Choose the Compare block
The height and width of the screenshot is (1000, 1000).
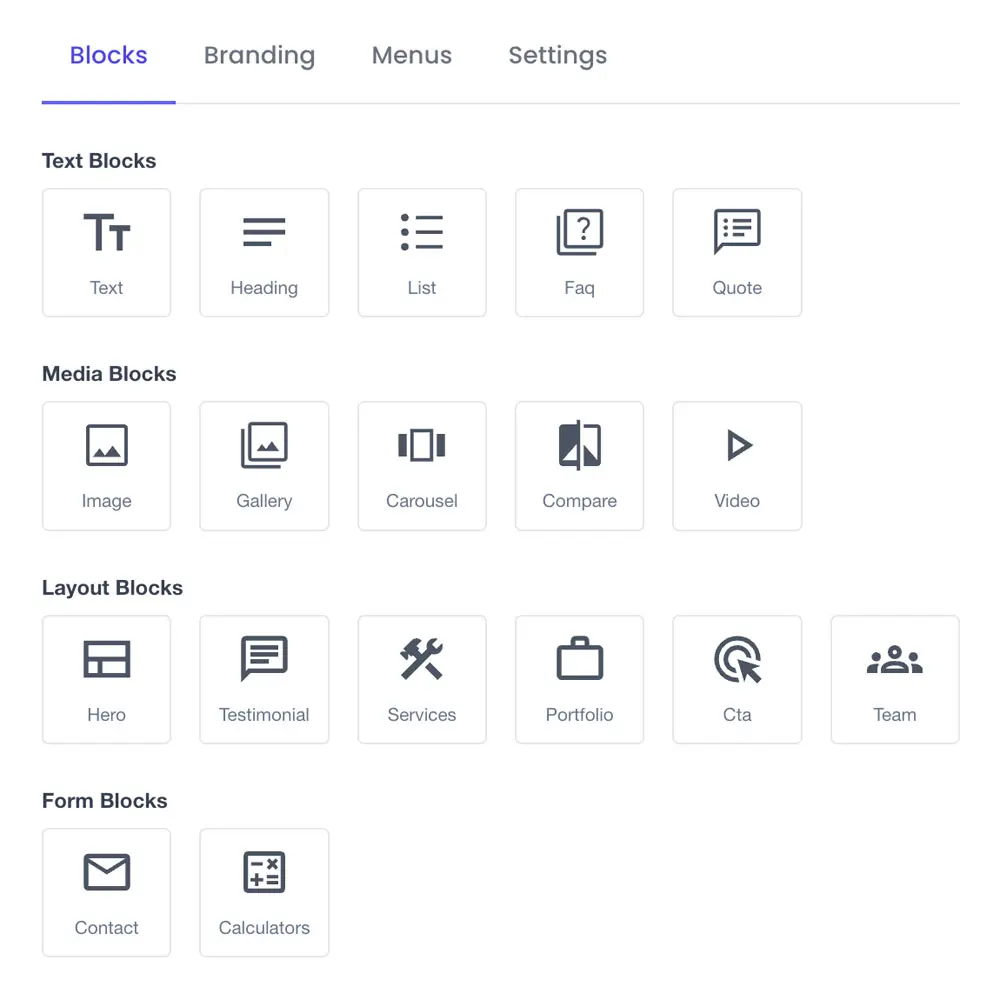tap(579, 465)
